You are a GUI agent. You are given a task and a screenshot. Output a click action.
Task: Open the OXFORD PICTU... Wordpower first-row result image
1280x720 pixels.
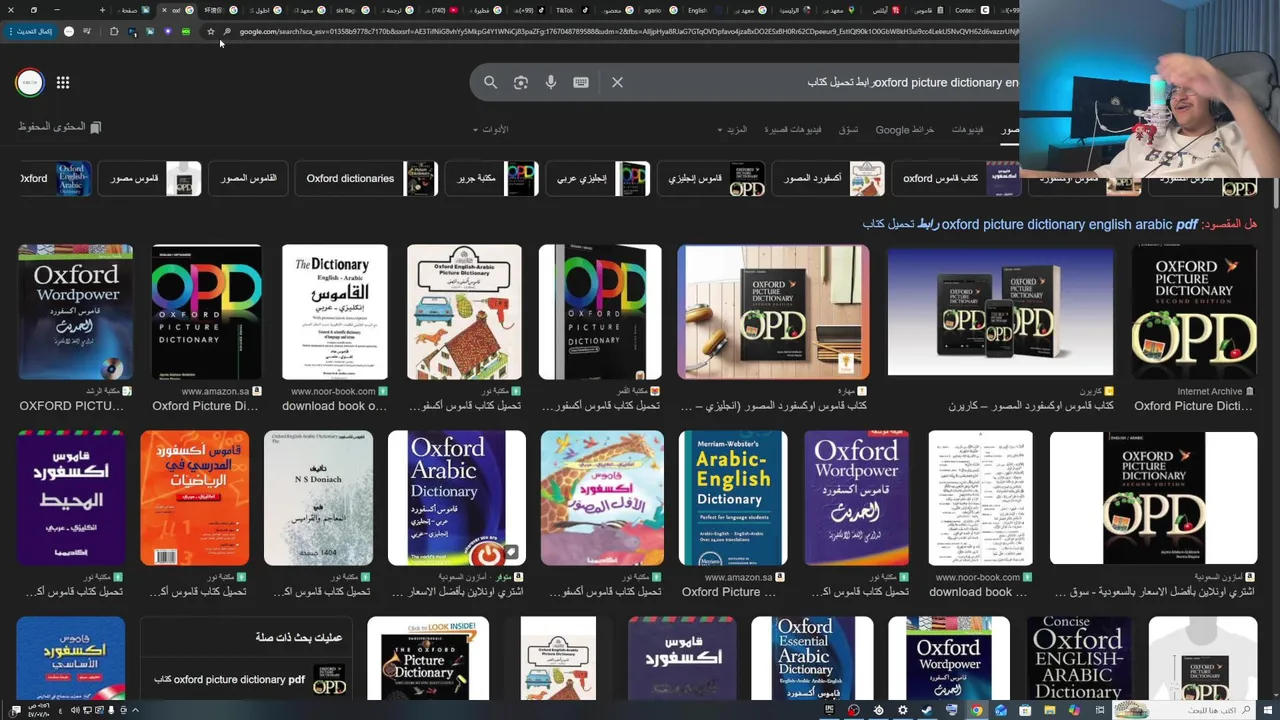pos(75,312)
